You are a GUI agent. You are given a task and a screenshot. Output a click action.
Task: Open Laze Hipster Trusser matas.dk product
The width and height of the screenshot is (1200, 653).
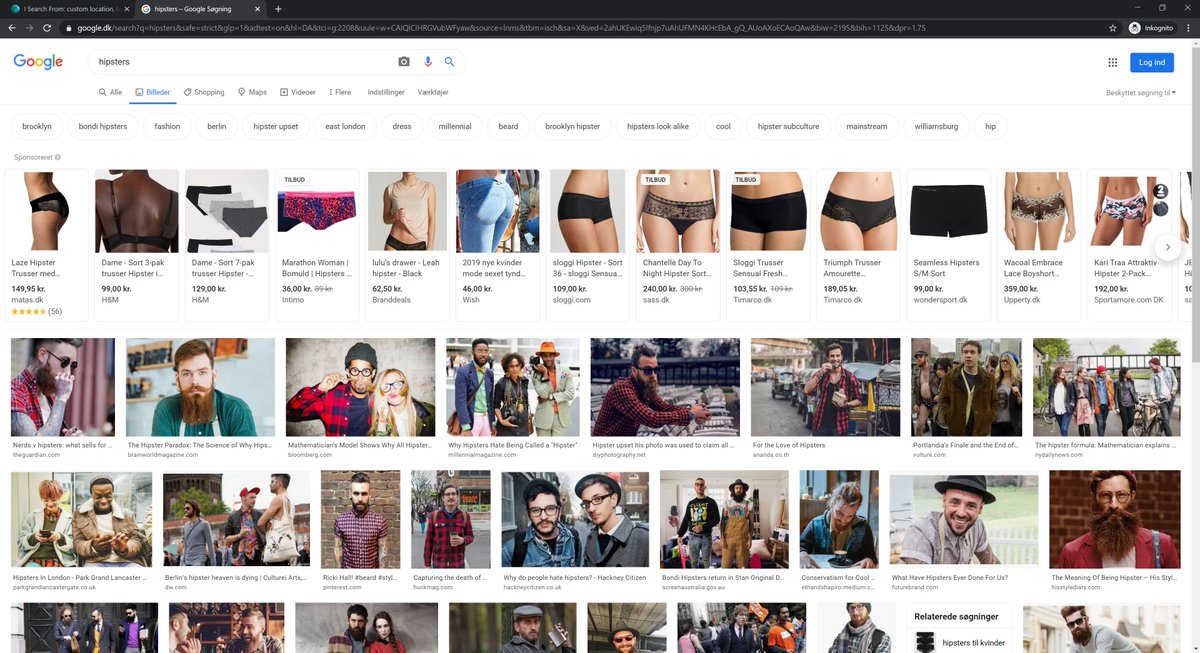pos(46,245)
